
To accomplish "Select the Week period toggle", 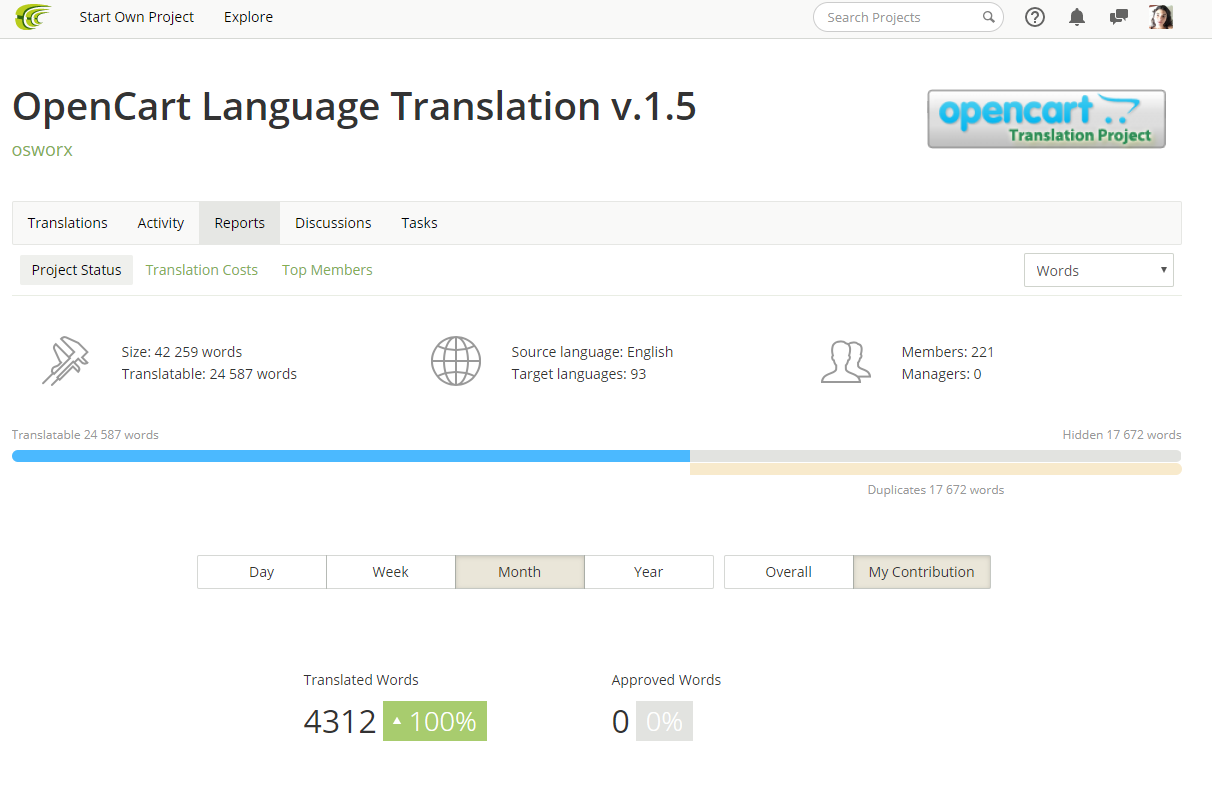I will point(391,572).
